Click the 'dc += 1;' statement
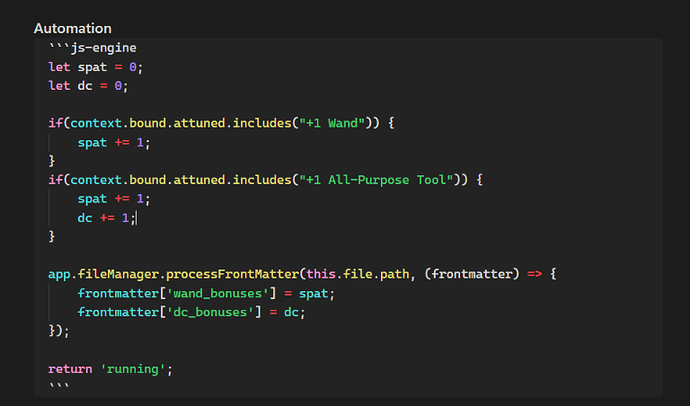690x406 pixels. coord(106,218)
